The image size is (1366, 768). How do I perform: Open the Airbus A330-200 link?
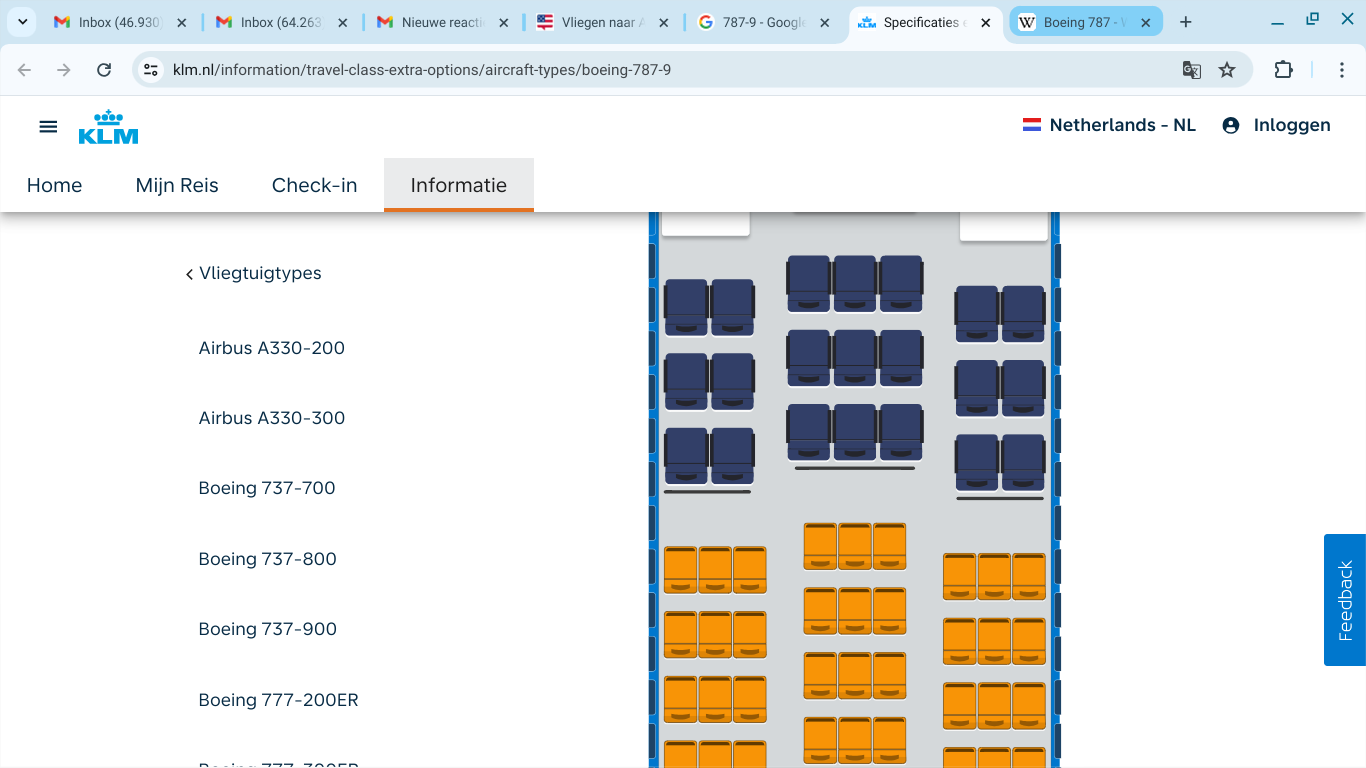[271, 348]
